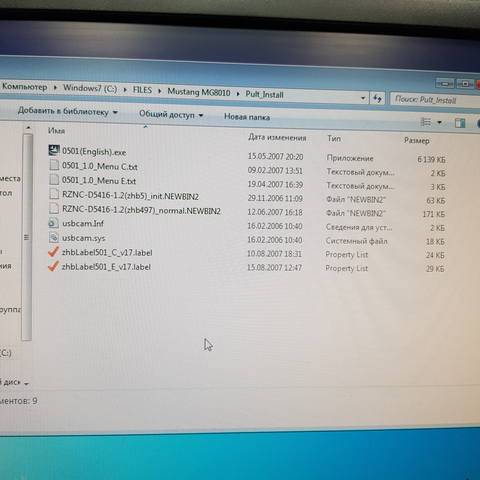
Task: Select file name RZNC-D5416-1.2(zhb497)_normal.NEWBIN2
Action: coord(141,211)
